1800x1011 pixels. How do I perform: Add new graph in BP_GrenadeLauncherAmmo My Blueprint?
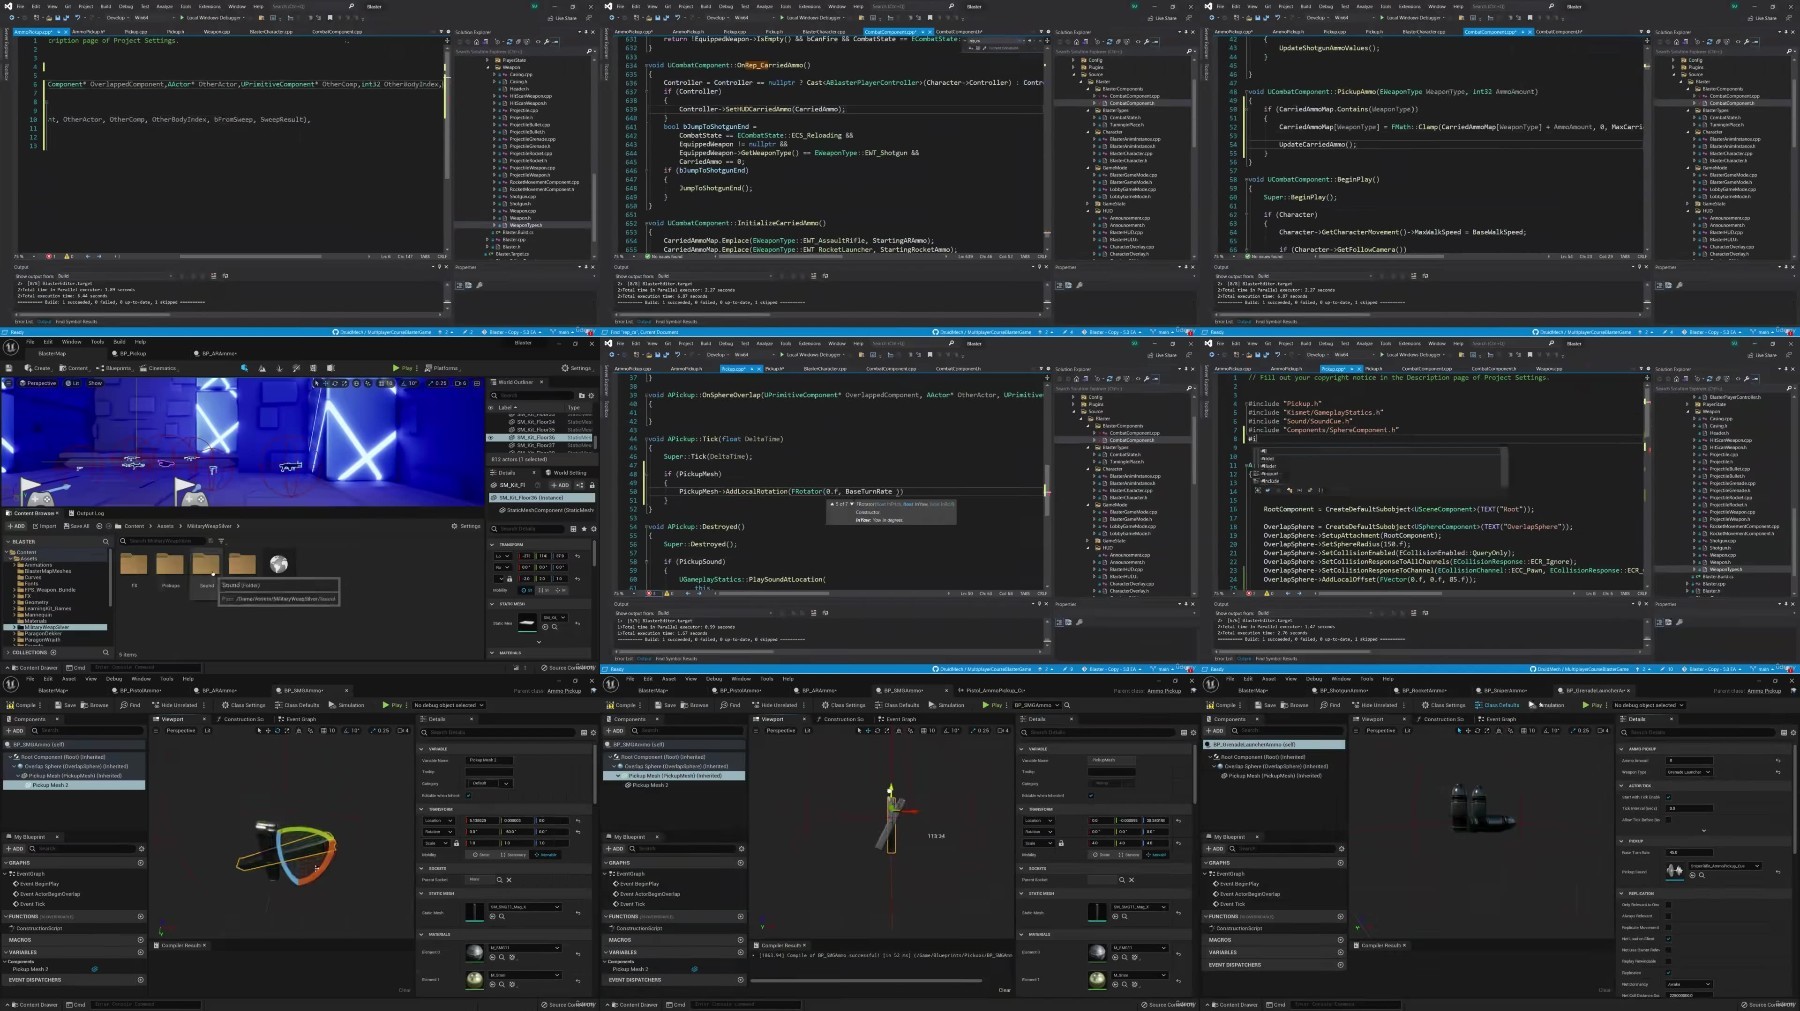[1341, 863]
